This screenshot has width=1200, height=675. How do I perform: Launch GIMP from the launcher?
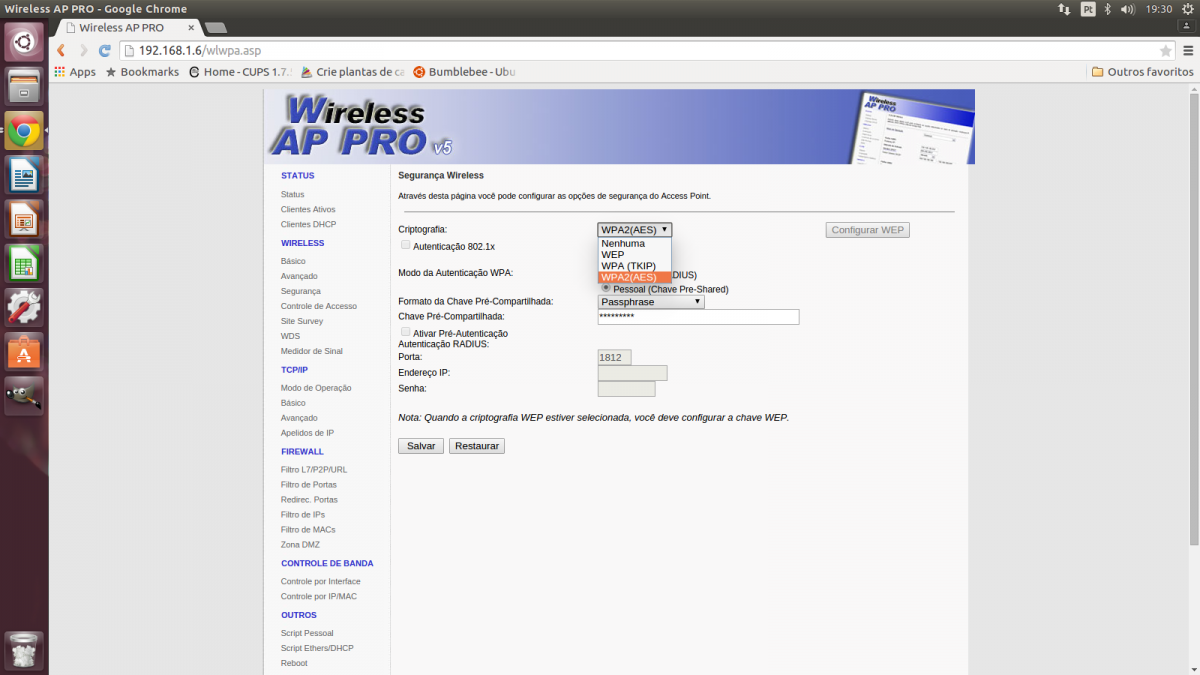tap(24, 395)
